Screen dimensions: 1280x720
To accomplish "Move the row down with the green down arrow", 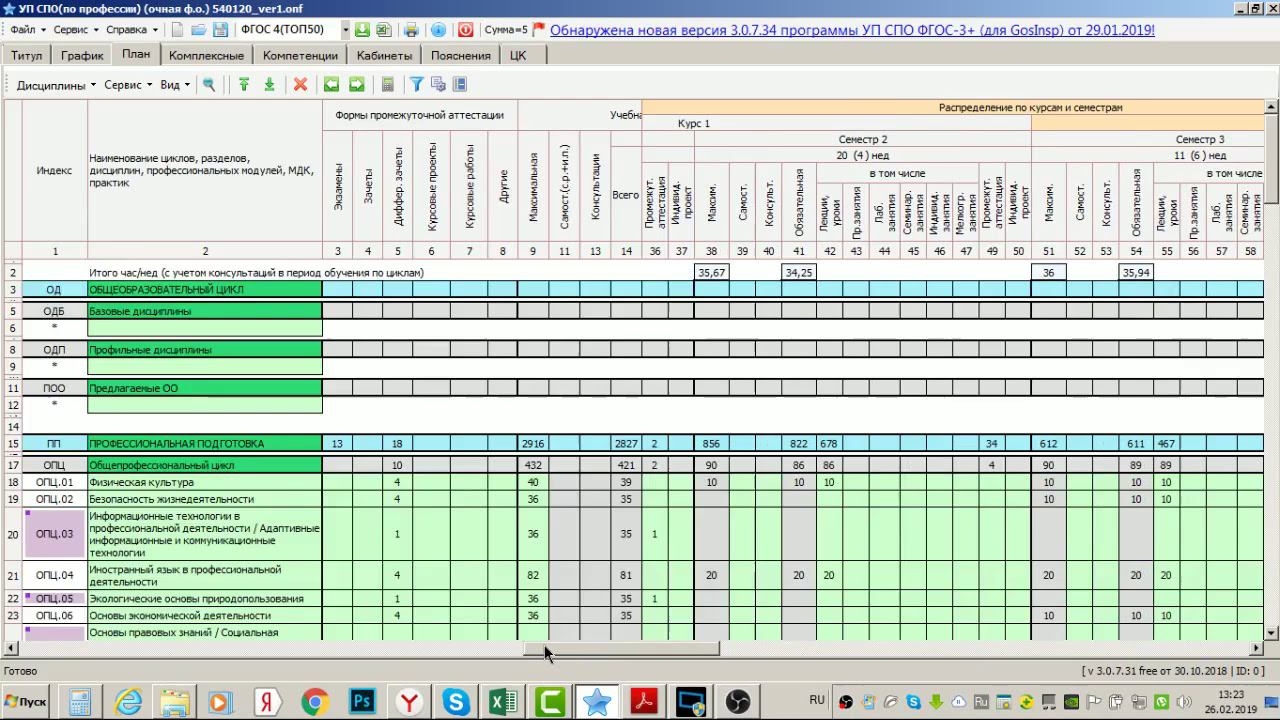I will [269, 85].
